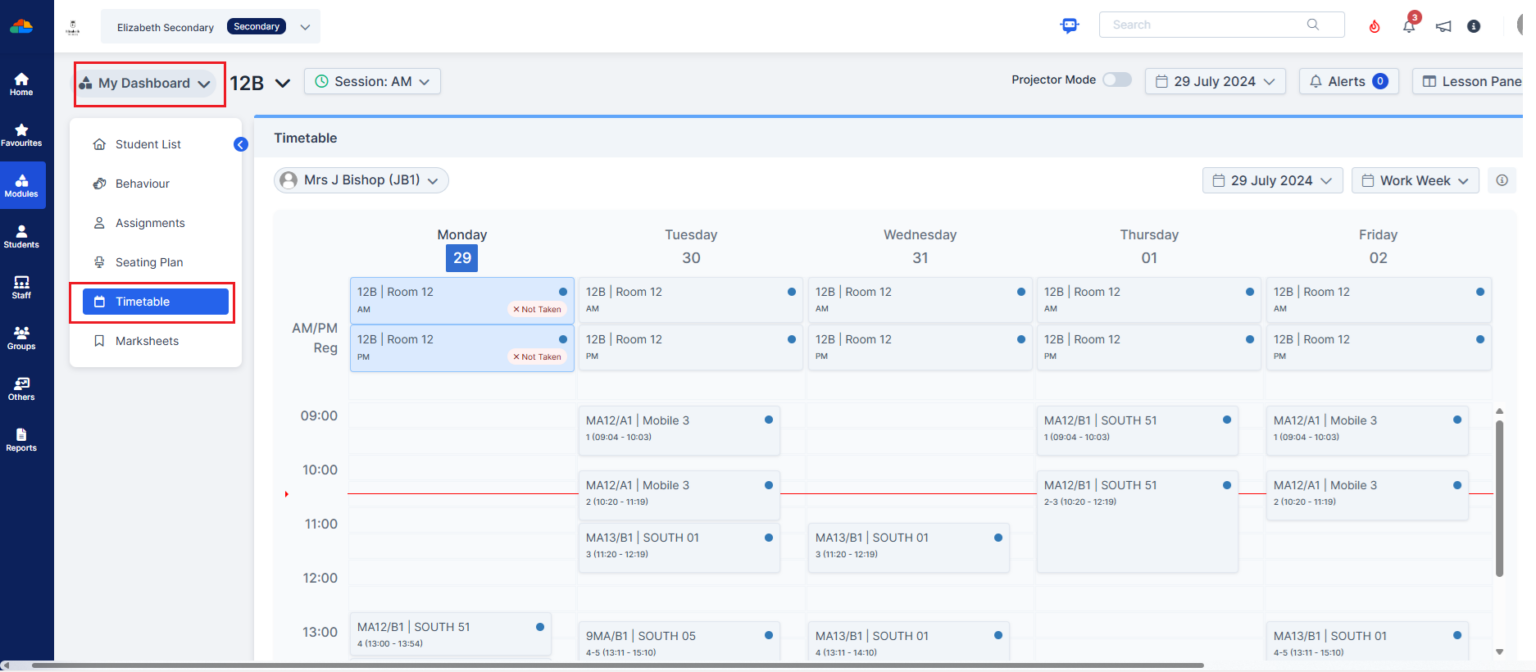Viewport: 1536px width, 672px height.
Task: Open notifications via the bell icon
Action: (x=1408, y=26)
